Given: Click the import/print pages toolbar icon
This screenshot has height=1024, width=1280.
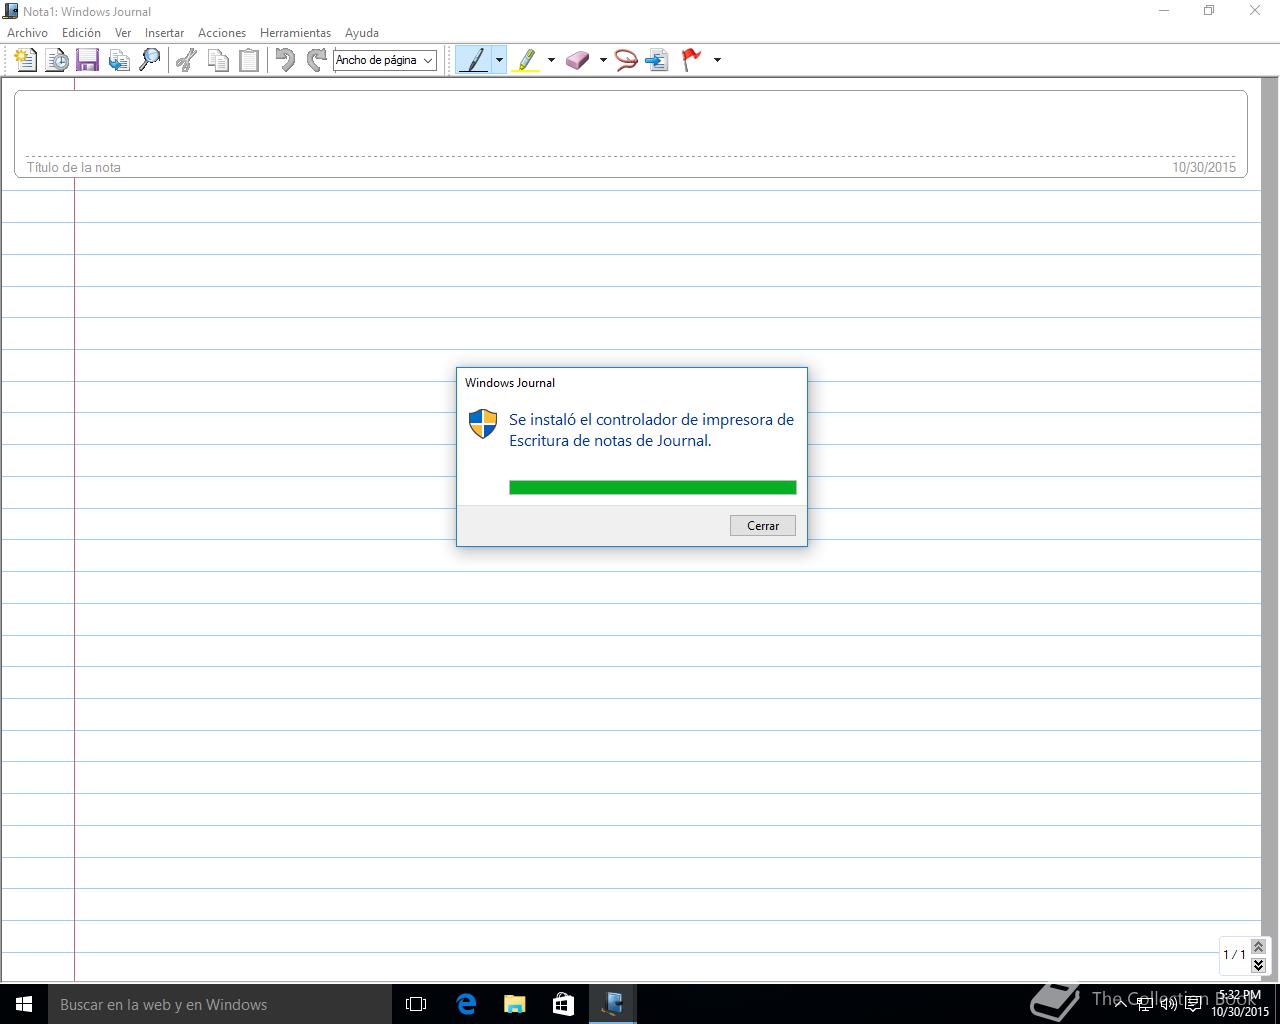Looking at the screenshot, I should coord(119,60).
